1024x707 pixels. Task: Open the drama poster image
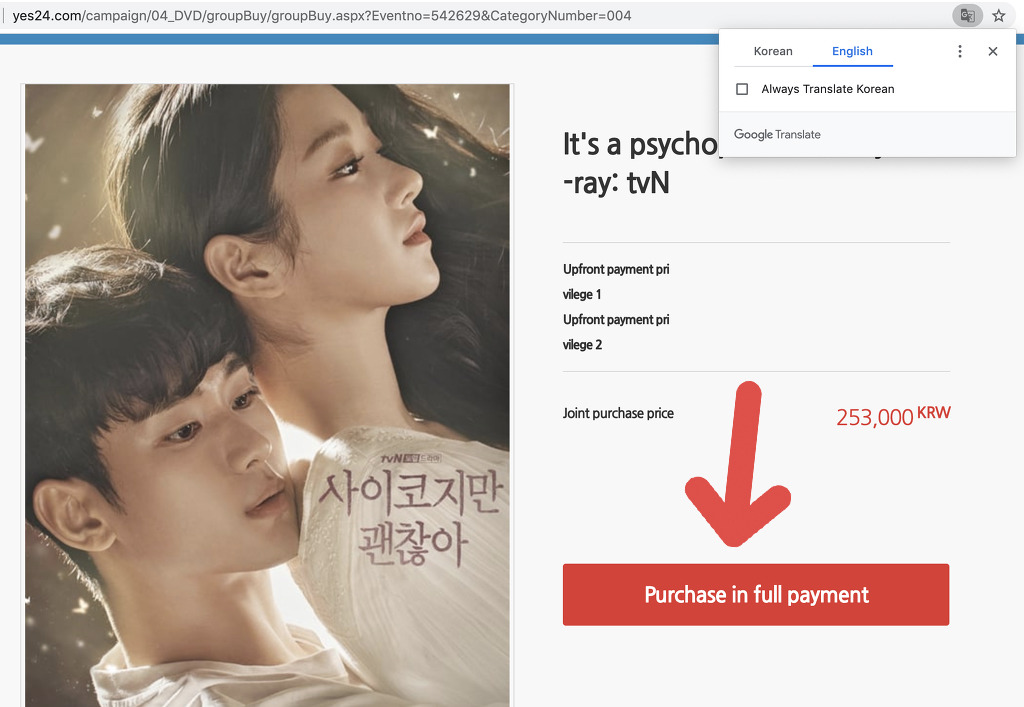tap(267, 395)
